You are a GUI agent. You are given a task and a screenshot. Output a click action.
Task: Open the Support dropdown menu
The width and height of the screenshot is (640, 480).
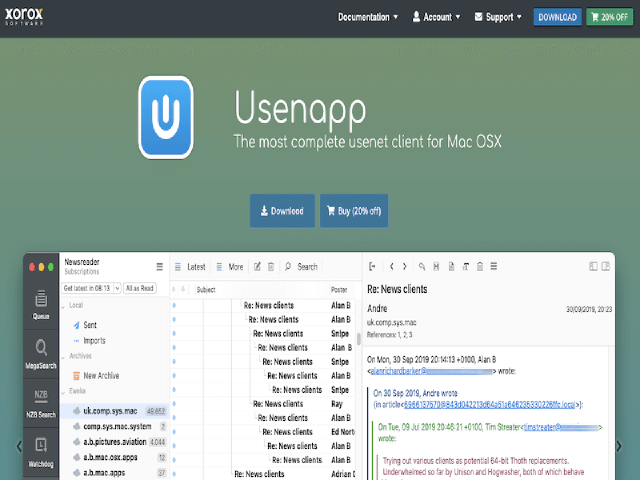498,17
